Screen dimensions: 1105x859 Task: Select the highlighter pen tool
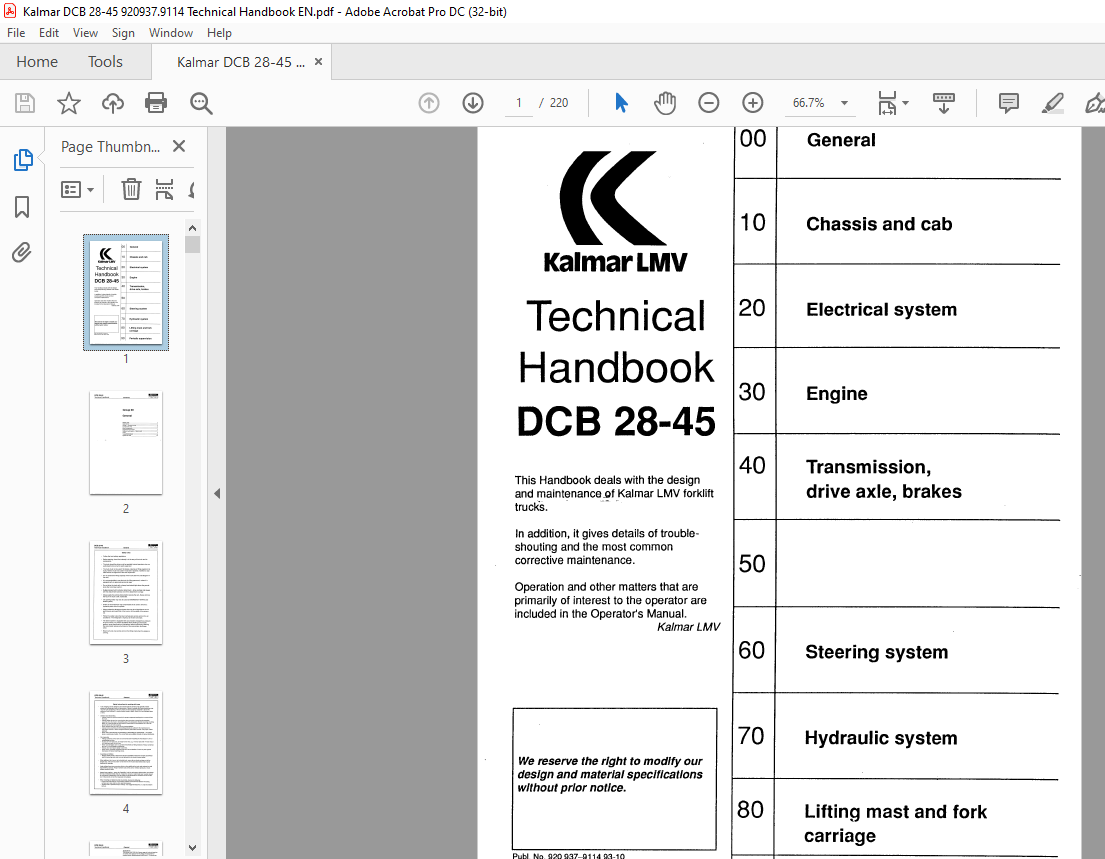click(1052, 104)
